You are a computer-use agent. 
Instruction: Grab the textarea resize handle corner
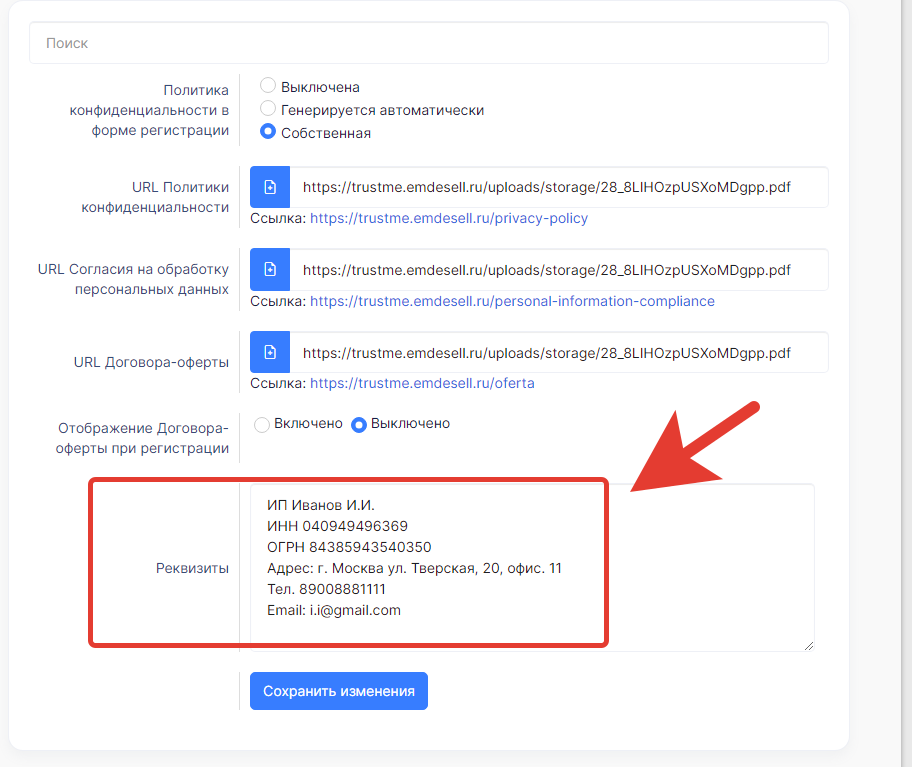tap(808, 645)
